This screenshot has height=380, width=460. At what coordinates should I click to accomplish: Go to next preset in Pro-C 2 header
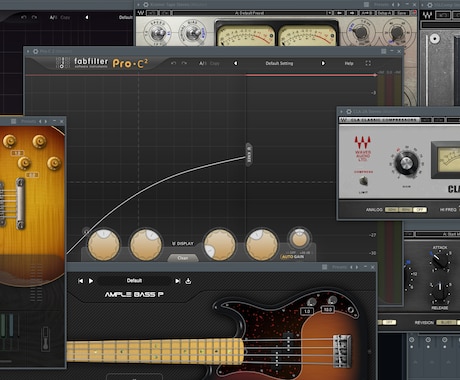pyautogui.click(x=323, y=63)
